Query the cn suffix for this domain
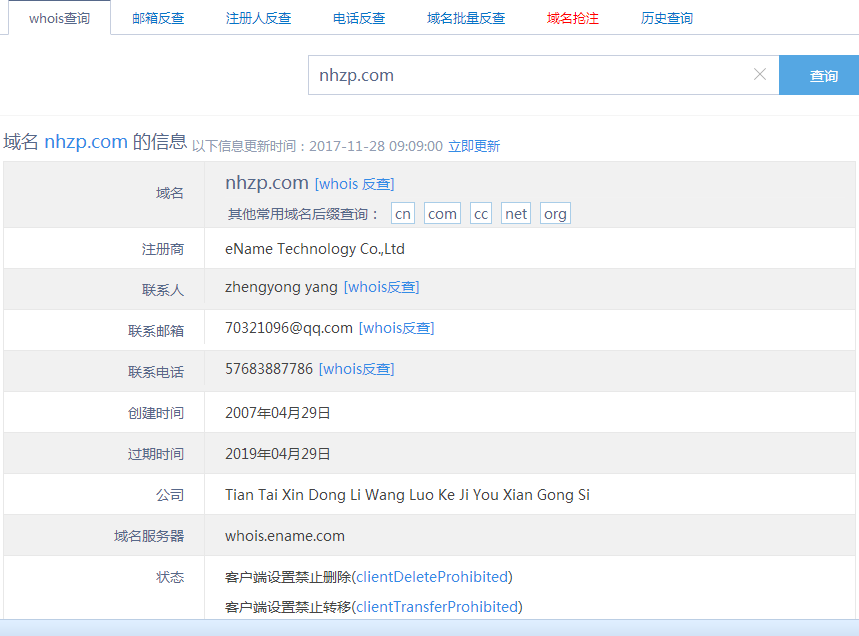The image size is (859, 636). point(403,213)
